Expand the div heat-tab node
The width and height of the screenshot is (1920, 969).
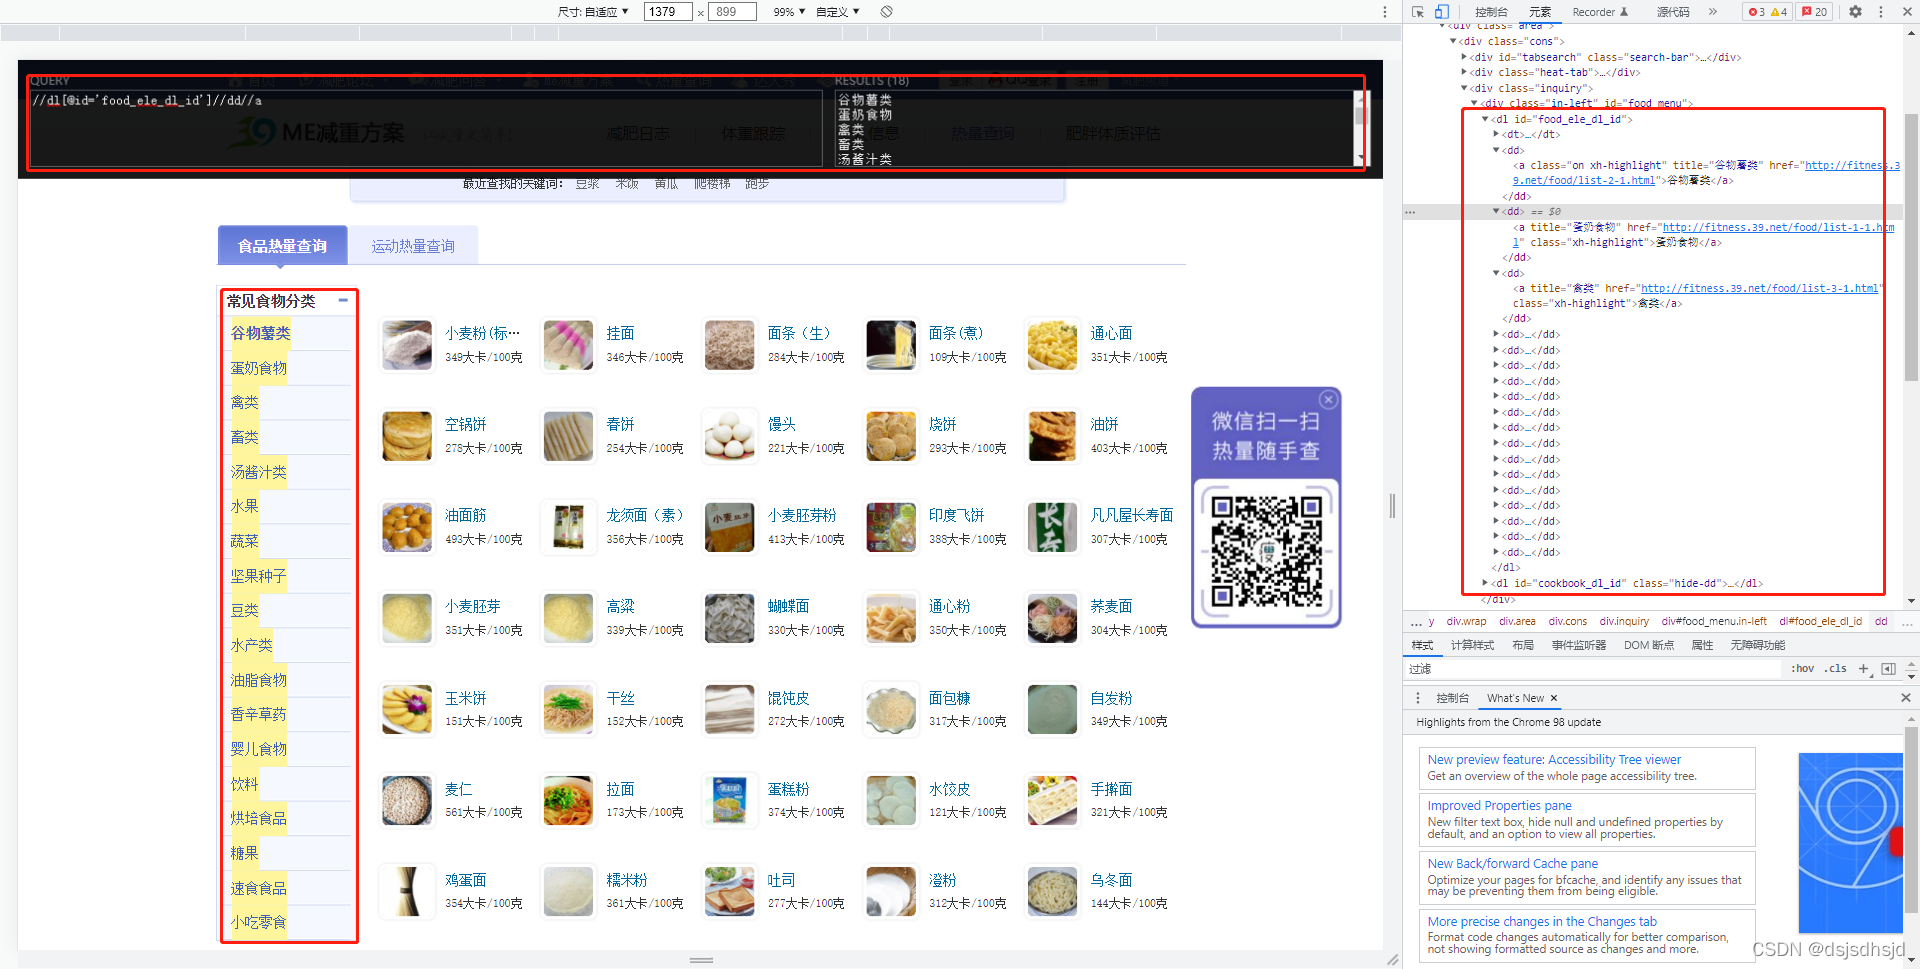coord(1464,72)
